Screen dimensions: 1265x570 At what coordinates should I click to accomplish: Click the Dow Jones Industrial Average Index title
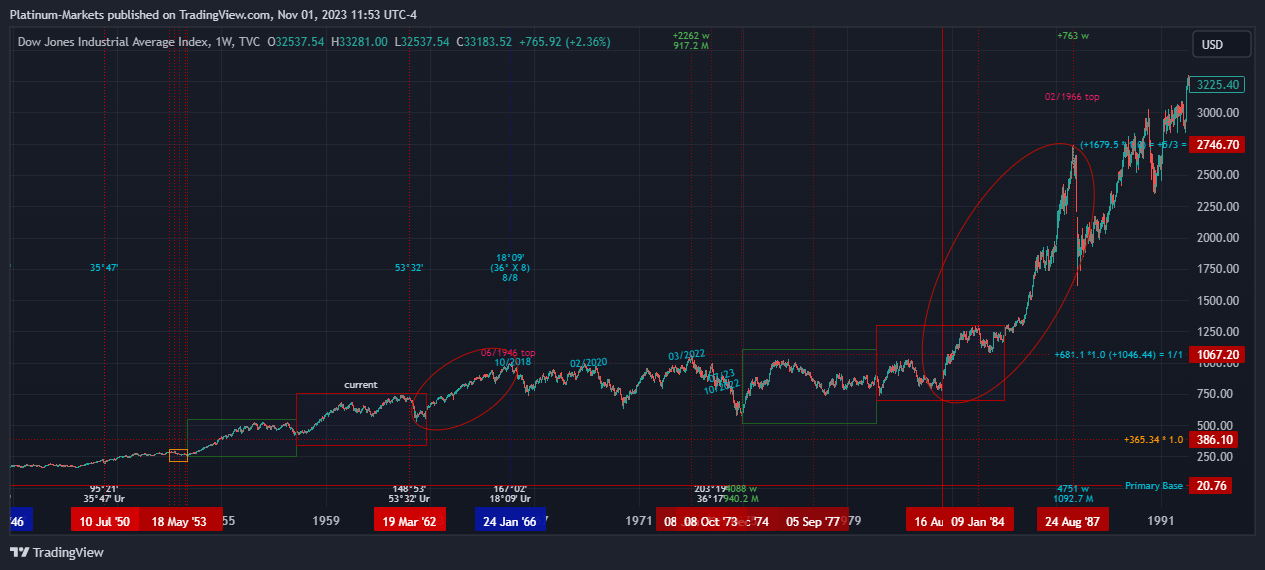112,42
